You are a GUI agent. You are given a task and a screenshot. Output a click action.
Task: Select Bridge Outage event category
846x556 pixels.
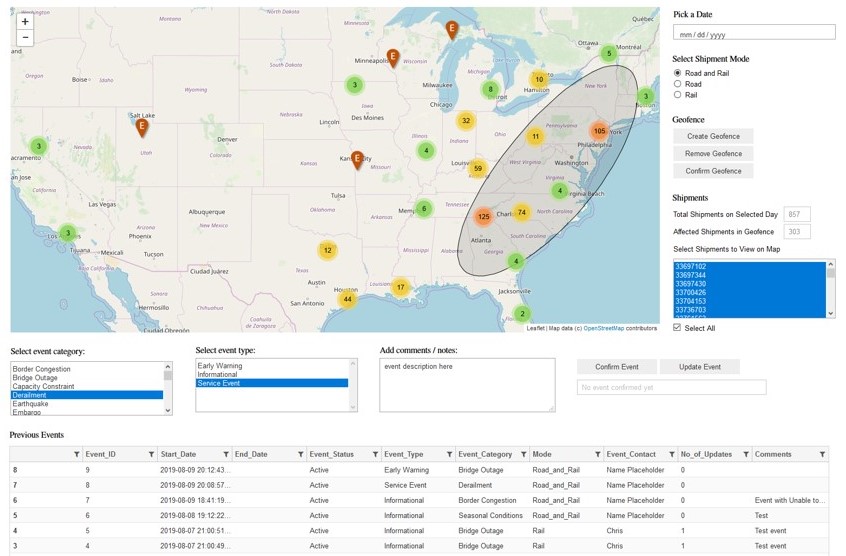click(x=87, y=377)
